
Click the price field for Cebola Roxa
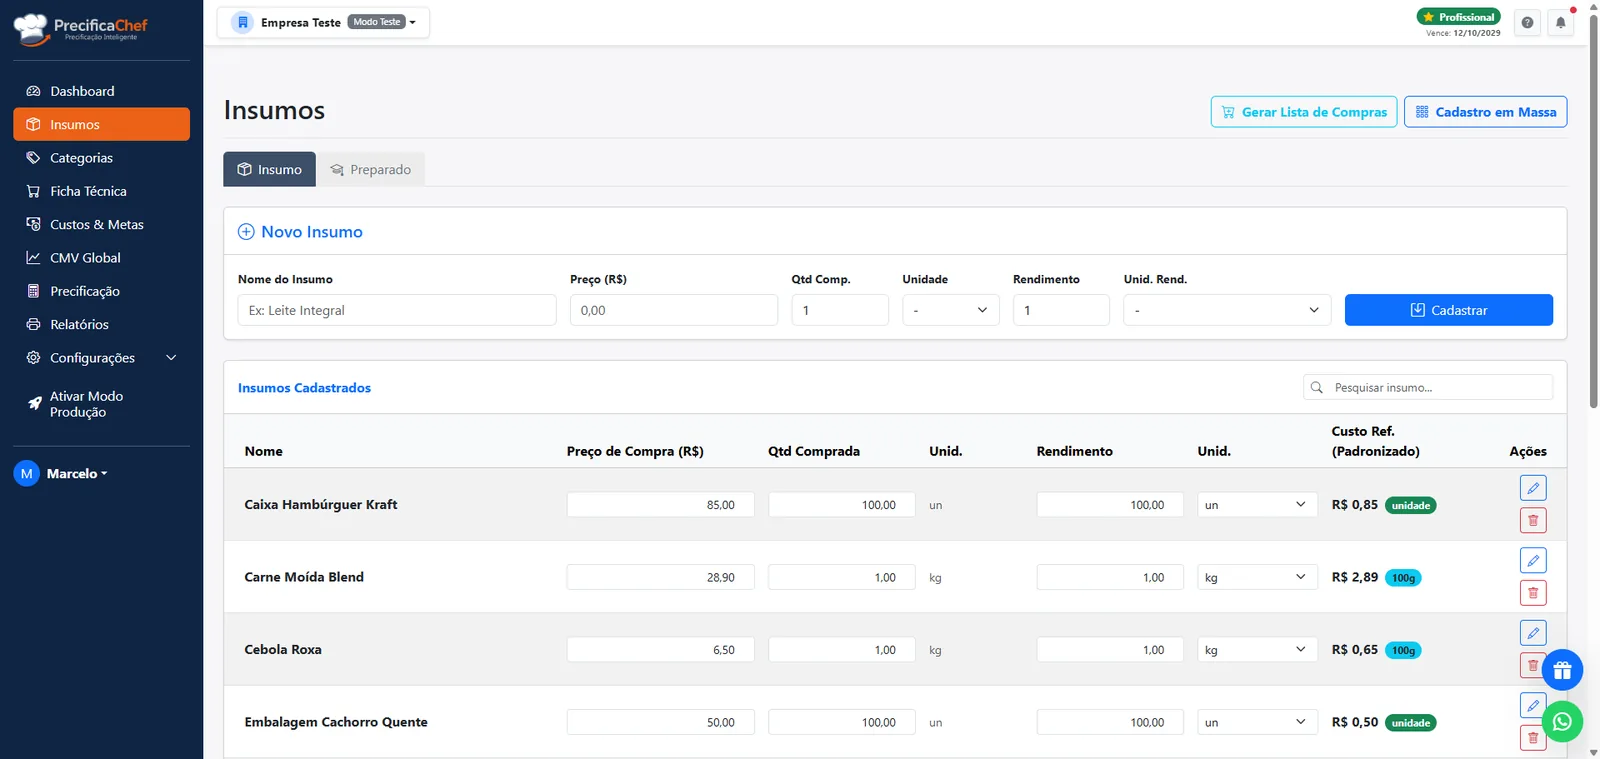[x=660, y=650]
